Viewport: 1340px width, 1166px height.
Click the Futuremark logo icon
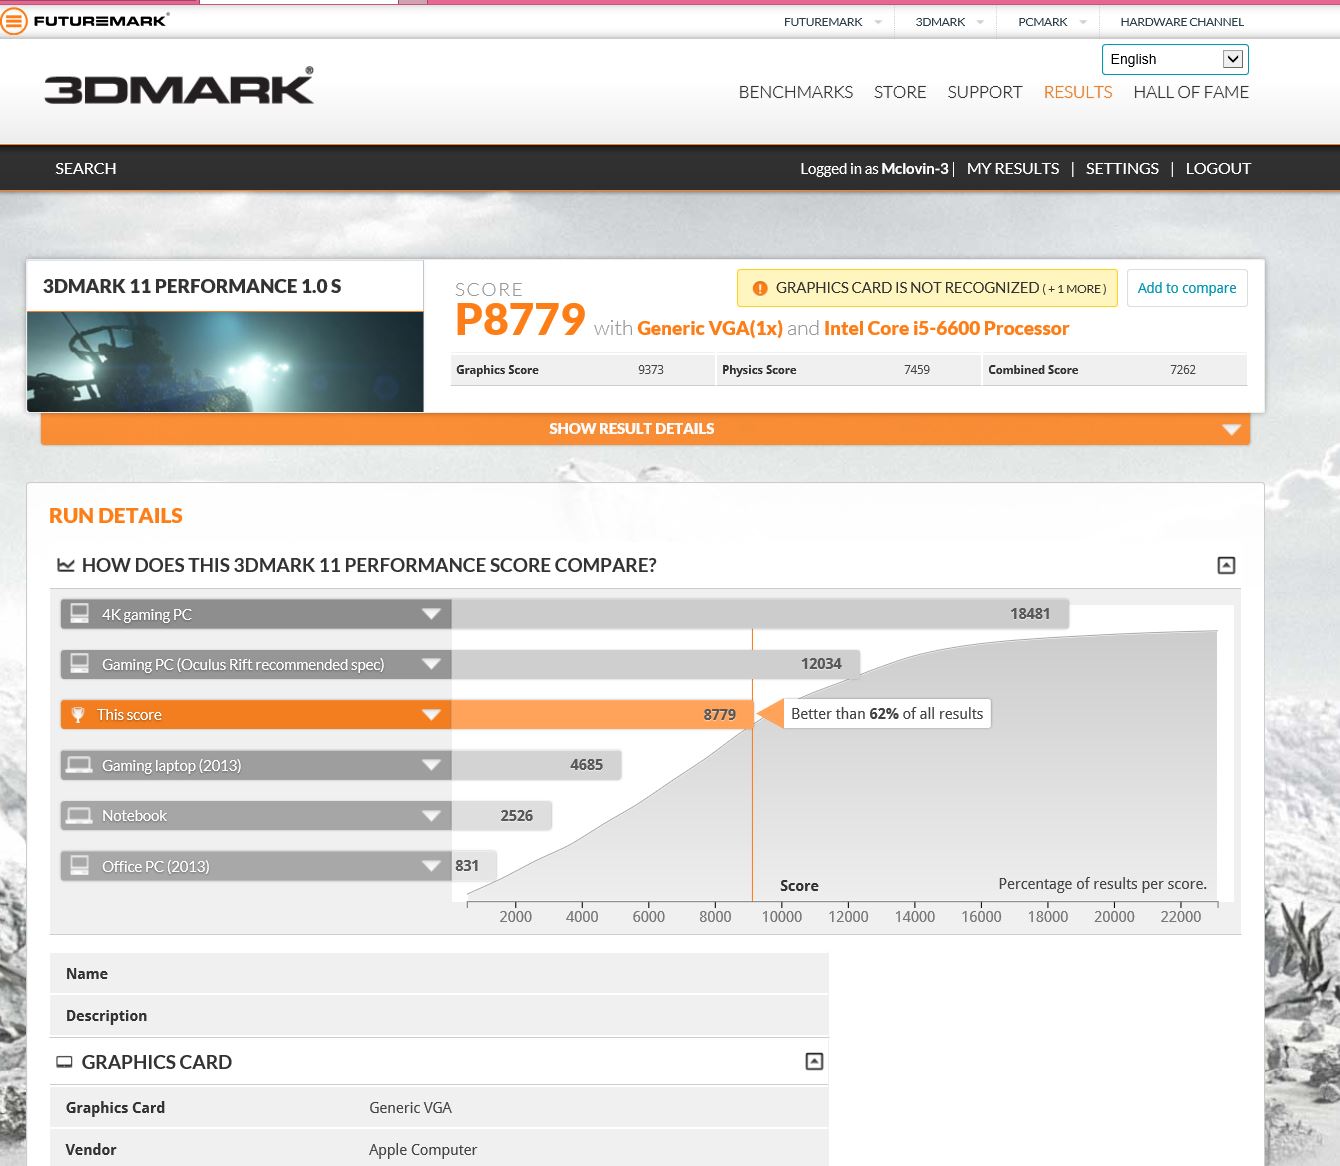[x=14, y=21]
